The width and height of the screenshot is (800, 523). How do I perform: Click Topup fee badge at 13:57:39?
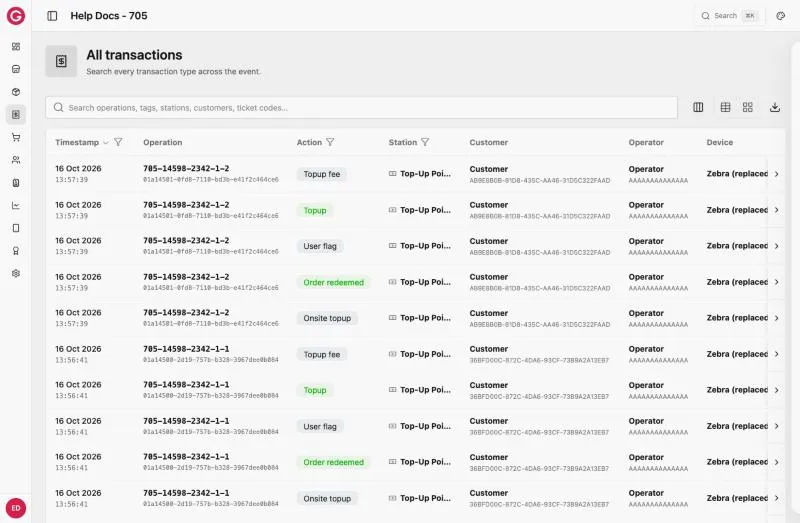click(x=321, y=174)
